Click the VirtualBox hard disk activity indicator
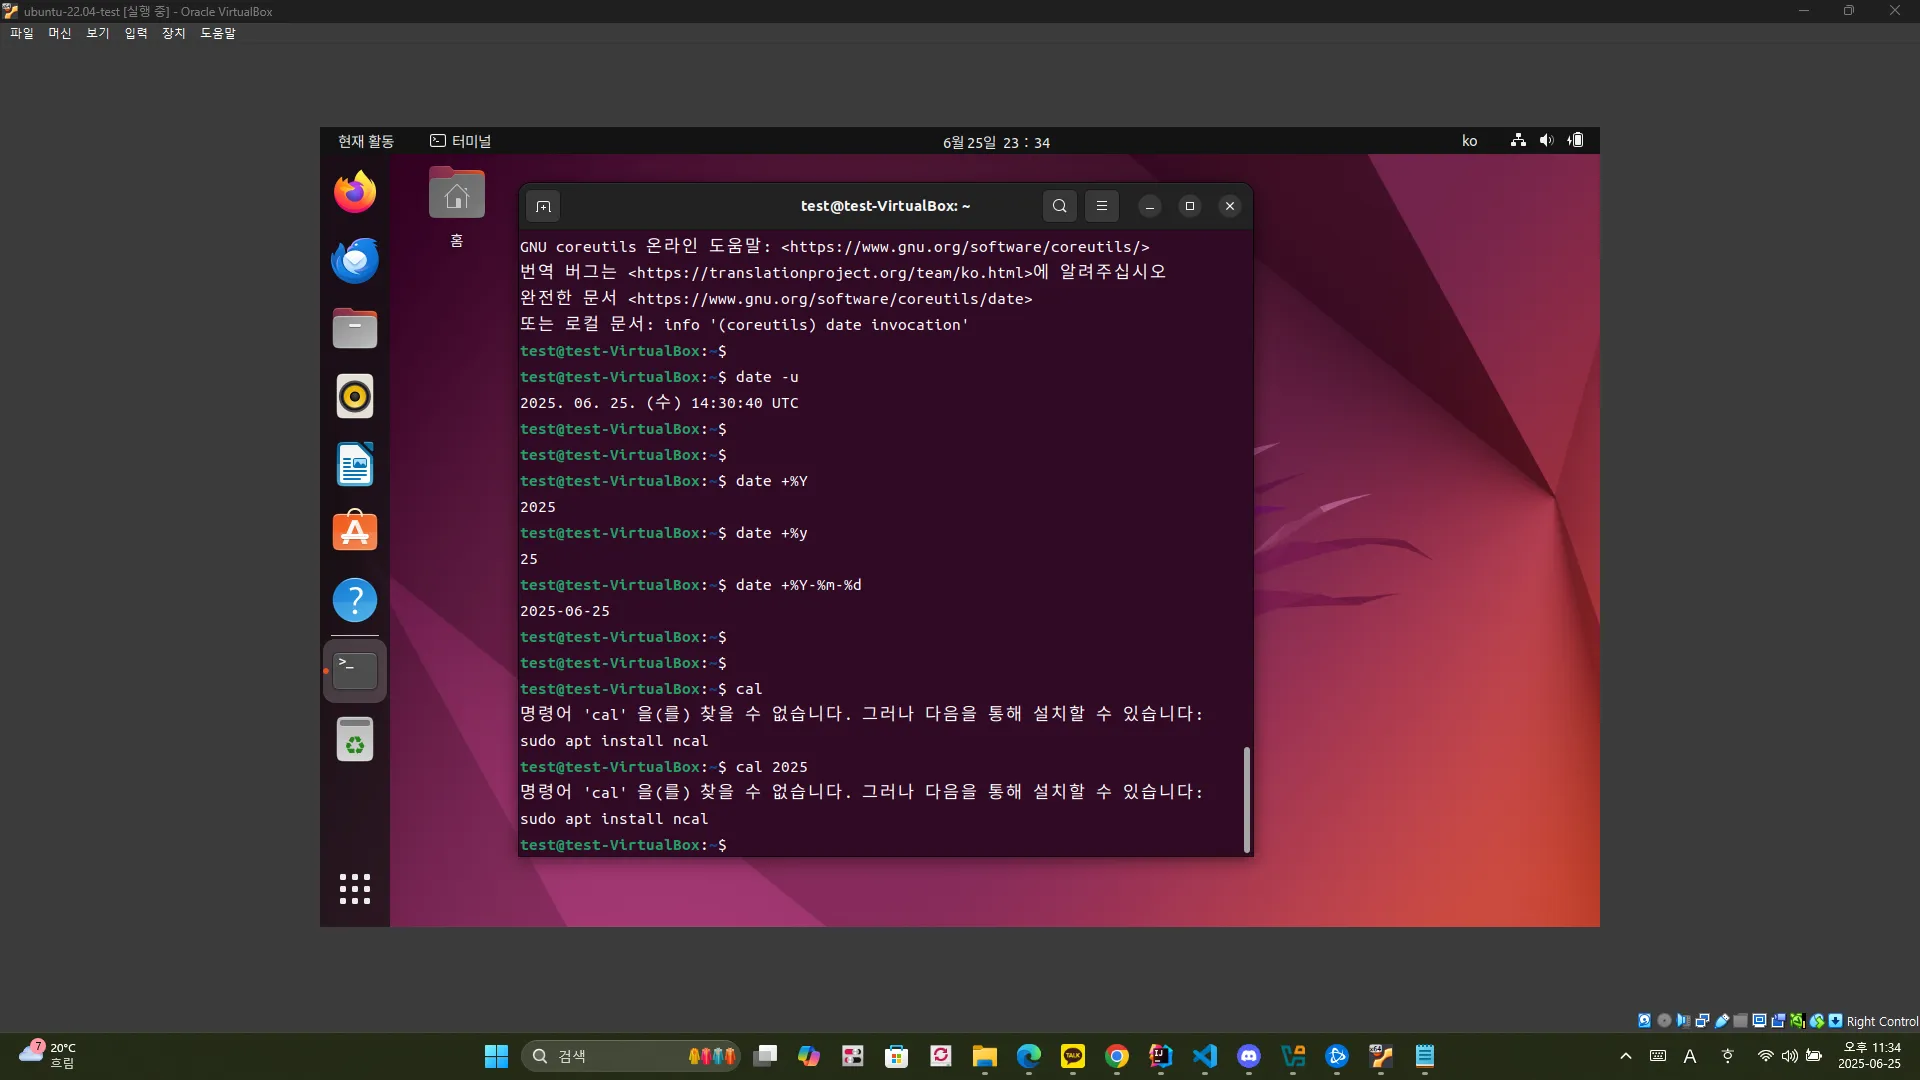1920x1080 pixels. 1644,1021
